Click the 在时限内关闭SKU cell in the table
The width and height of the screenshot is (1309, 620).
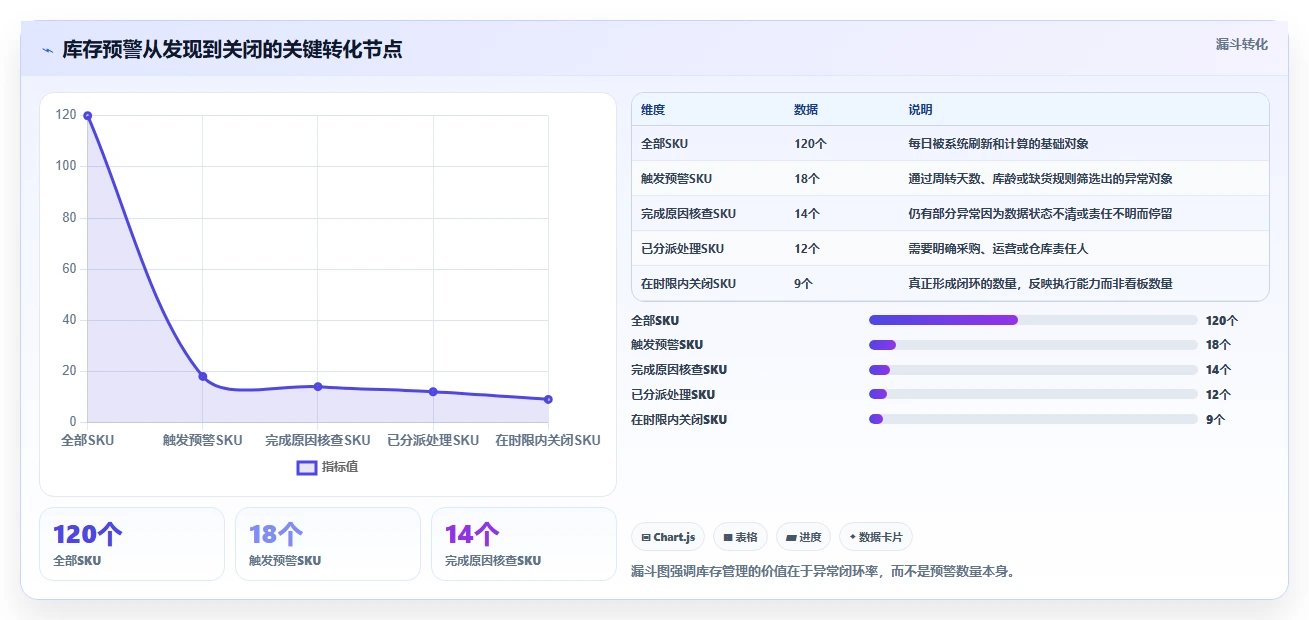(x=688, y=284)
